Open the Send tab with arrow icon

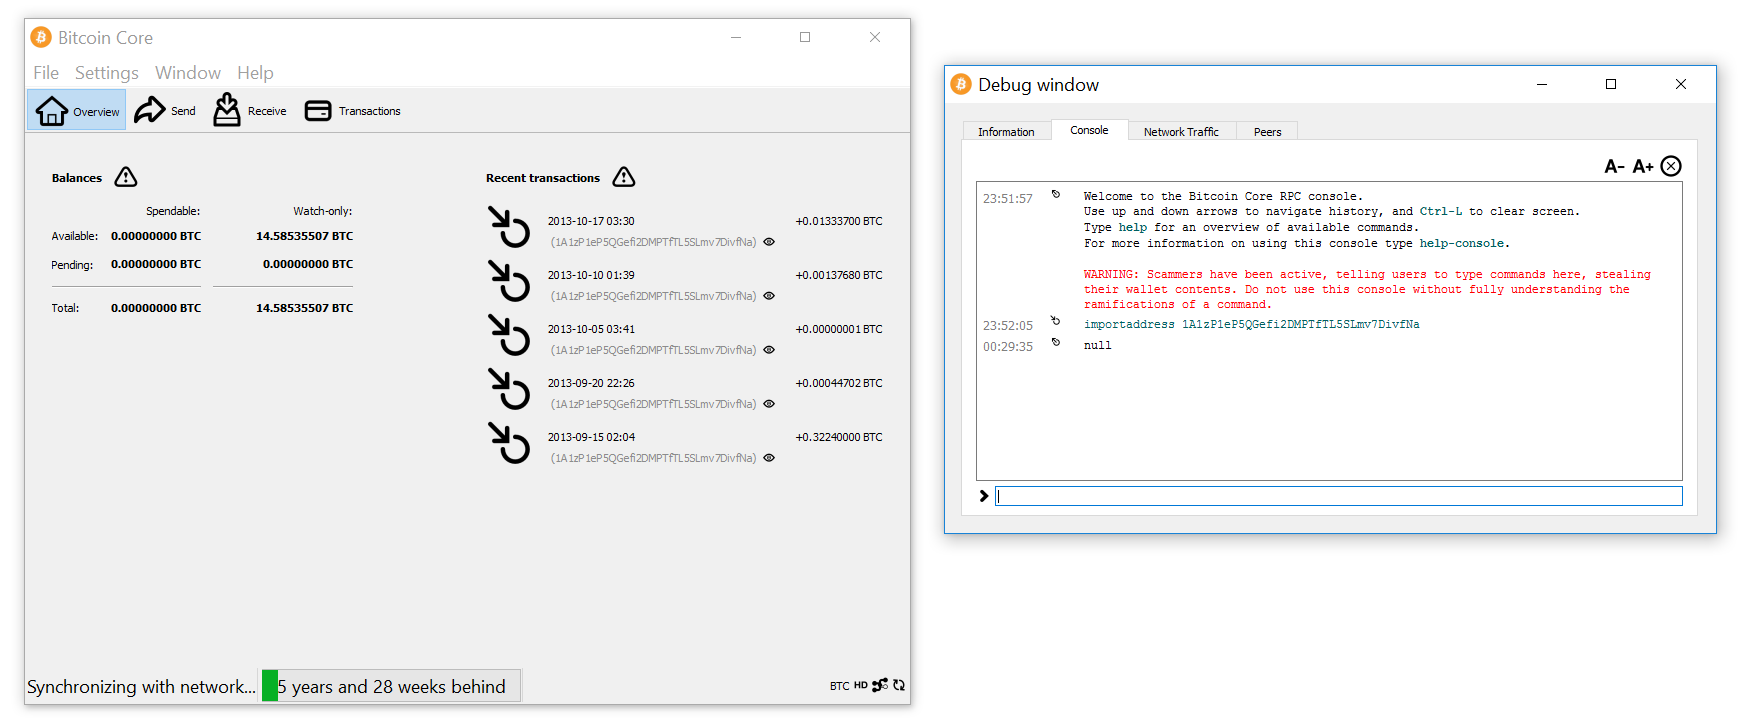[150, 110]
